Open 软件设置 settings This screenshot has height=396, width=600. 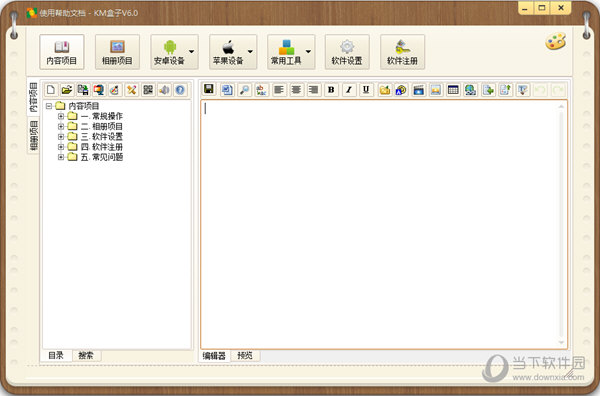tap(347, 52)
